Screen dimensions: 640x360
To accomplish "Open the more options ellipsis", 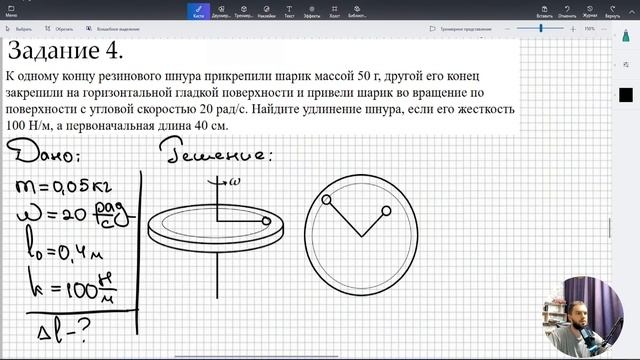I will tap(604, 29).
